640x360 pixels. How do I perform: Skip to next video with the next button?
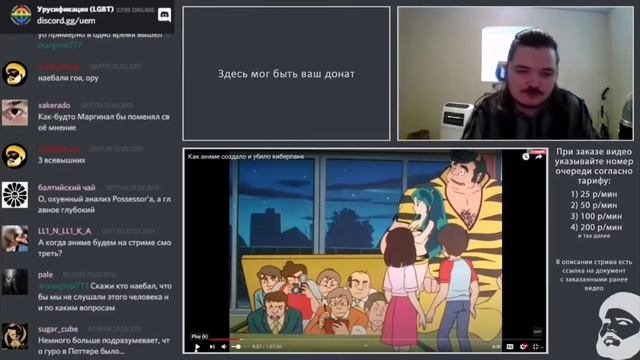212,347
